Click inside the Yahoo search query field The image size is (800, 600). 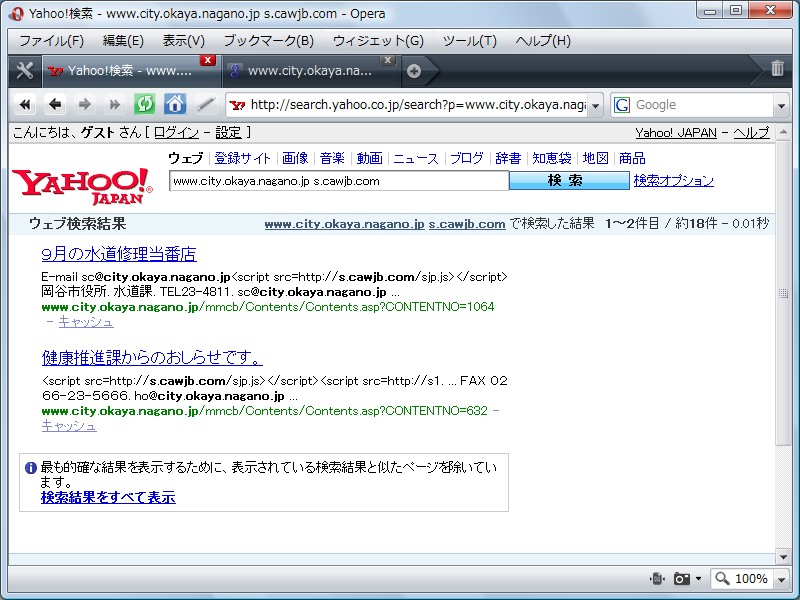339,181
